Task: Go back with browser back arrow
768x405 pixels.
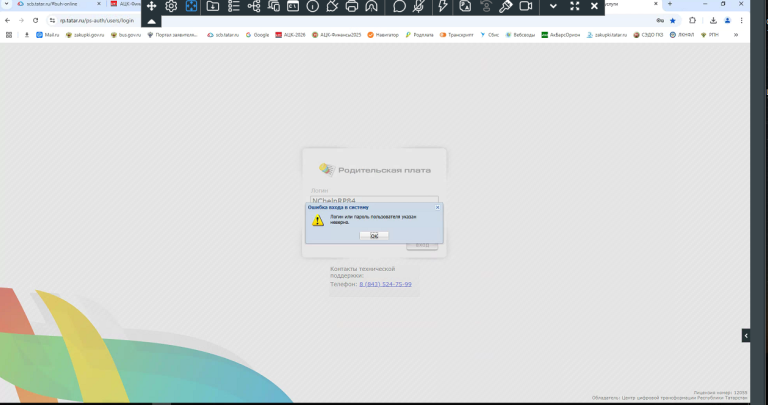Action: (x=7, y=21)
